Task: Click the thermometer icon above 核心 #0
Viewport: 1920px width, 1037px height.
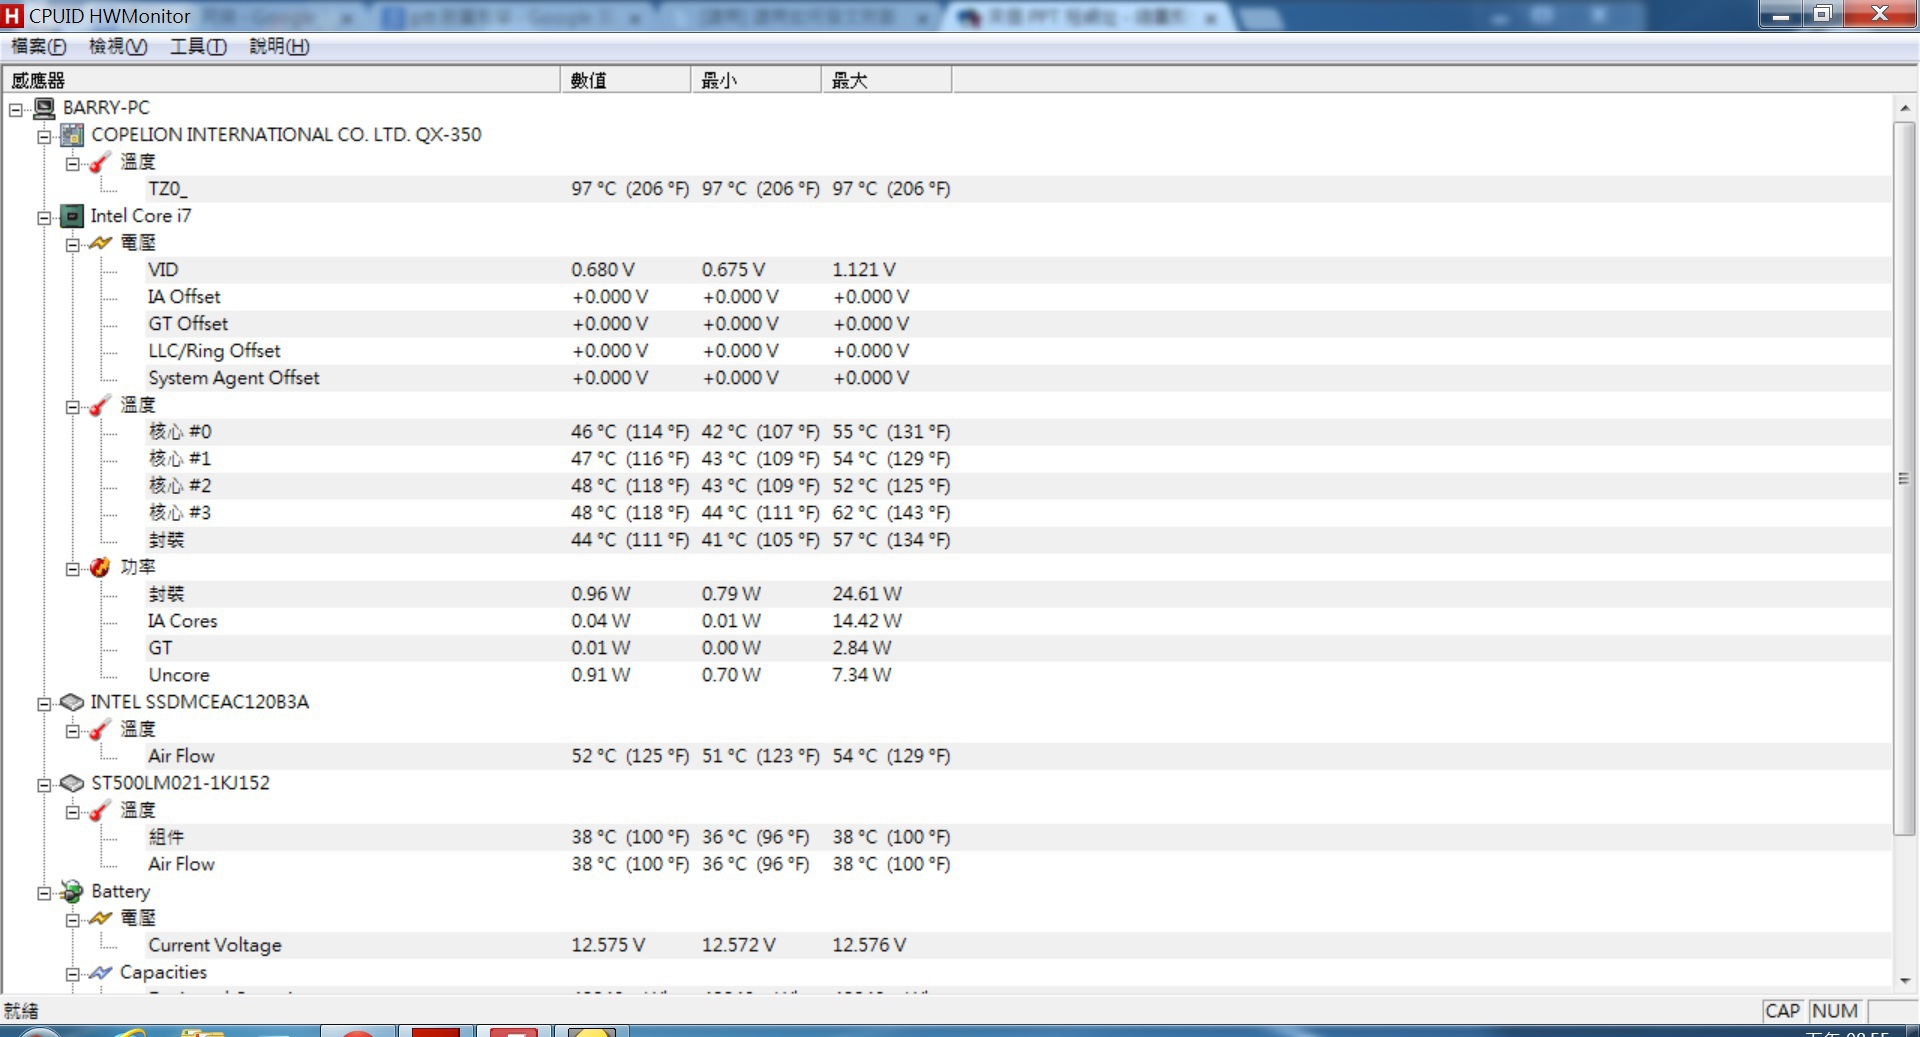Action: tap(100, 405)
